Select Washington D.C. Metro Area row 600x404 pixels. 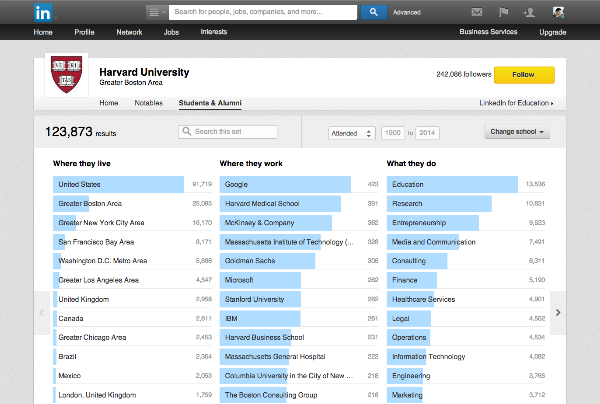coord(132,261)
